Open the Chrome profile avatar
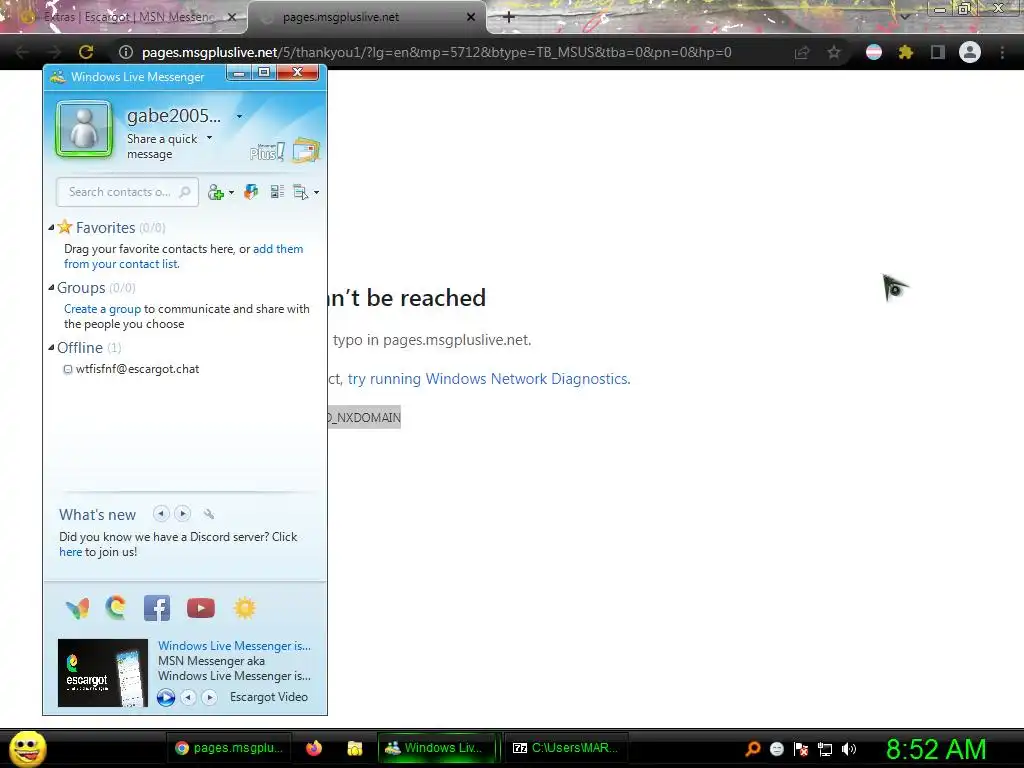1024x768 pixels. pos(970,52)
